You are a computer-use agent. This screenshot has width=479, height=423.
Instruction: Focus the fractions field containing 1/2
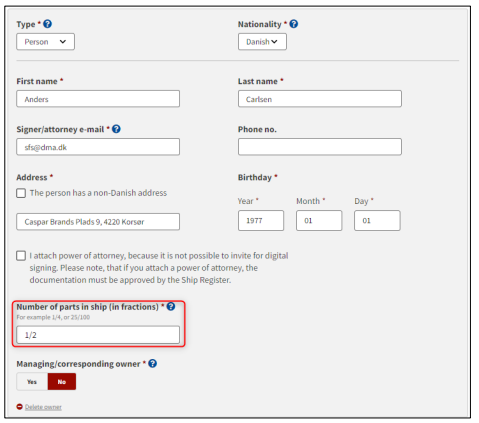[x=98, y=335]
